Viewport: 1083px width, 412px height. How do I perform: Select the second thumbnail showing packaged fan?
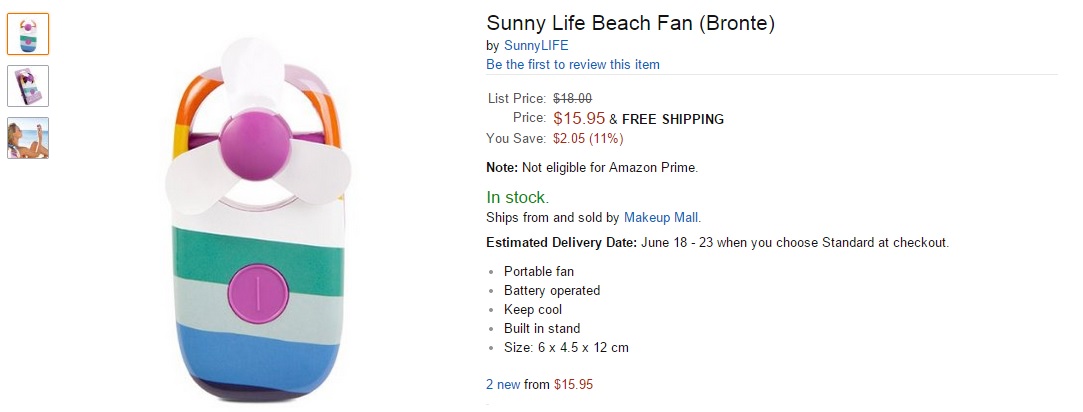(x=28, y=86)
